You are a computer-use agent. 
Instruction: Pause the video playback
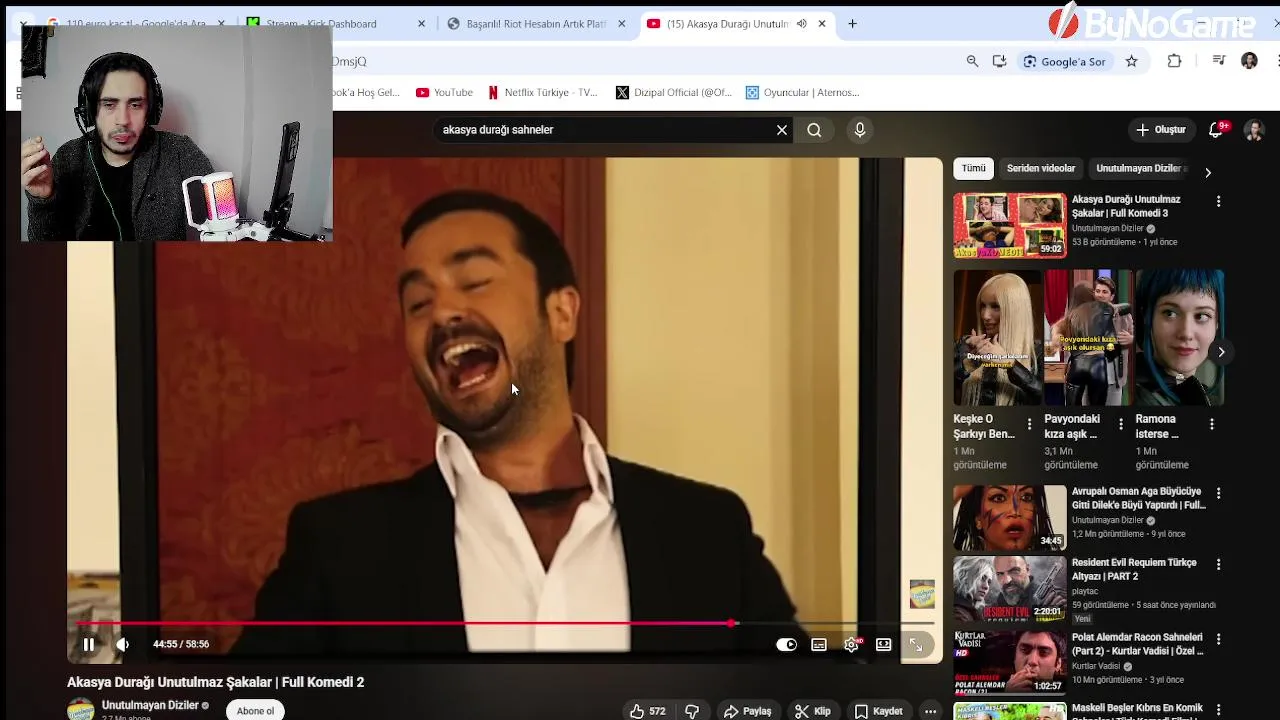click(88, 645)
